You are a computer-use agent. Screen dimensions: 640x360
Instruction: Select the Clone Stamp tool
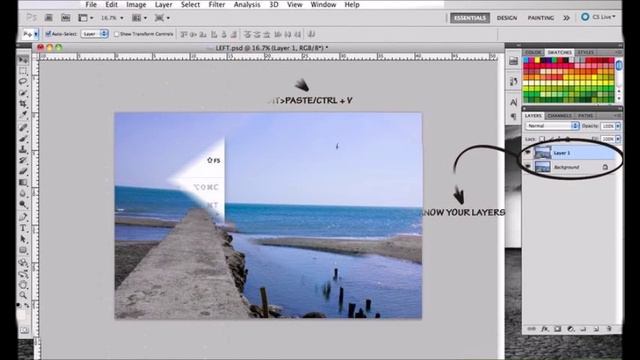[23, 149]
